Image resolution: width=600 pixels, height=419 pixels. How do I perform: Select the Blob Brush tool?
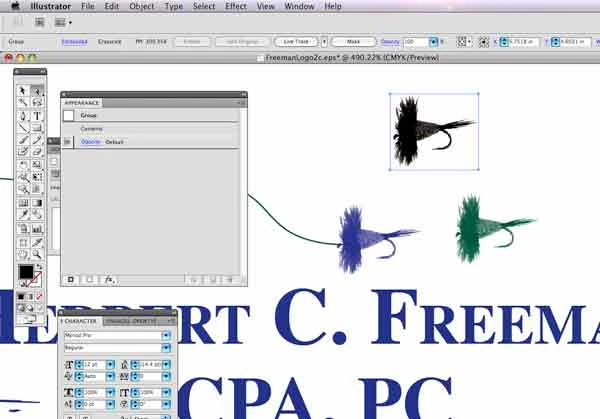[23, 152]
